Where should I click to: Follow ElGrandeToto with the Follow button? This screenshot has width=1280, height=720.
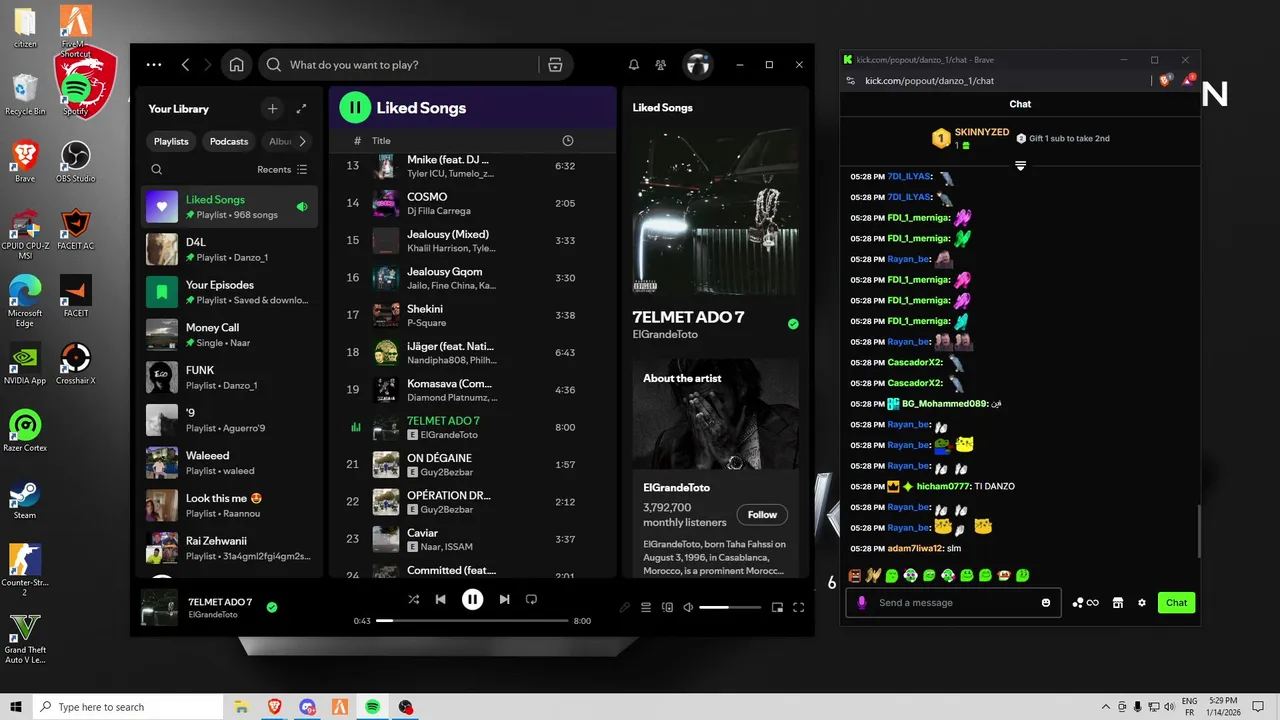point(762,515)
